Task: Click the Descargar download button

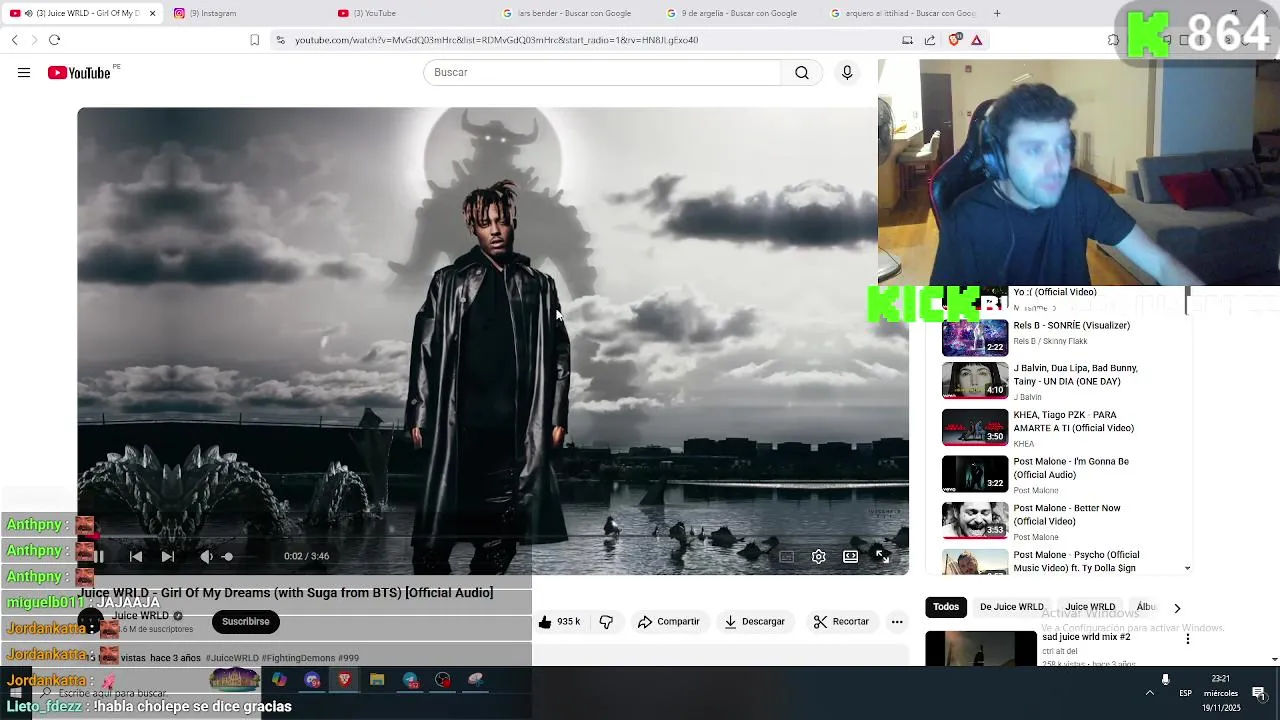Action: coord(755,622)
